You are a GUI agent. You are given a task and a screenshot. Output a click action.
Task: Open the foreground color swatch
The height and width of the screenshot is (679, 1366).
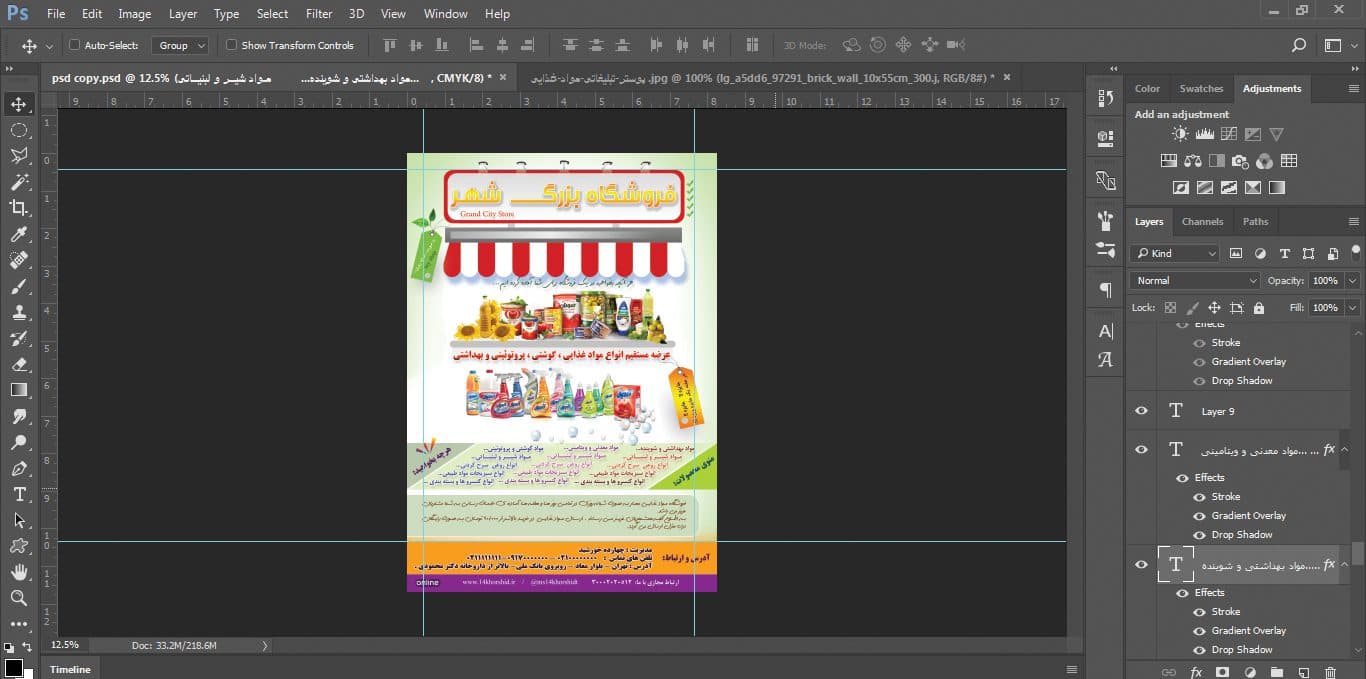click(13, 668)
